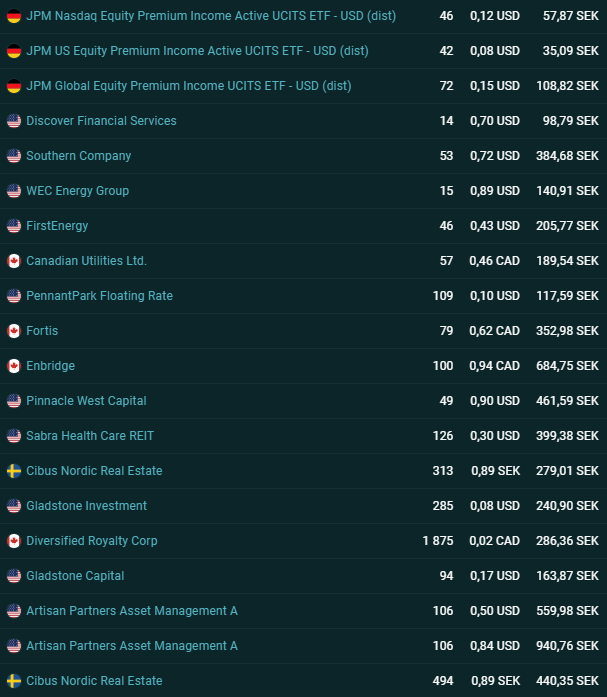This screenshot has height=697, width=607.
Task: Open Fortis link
Action: coord(42,331)
